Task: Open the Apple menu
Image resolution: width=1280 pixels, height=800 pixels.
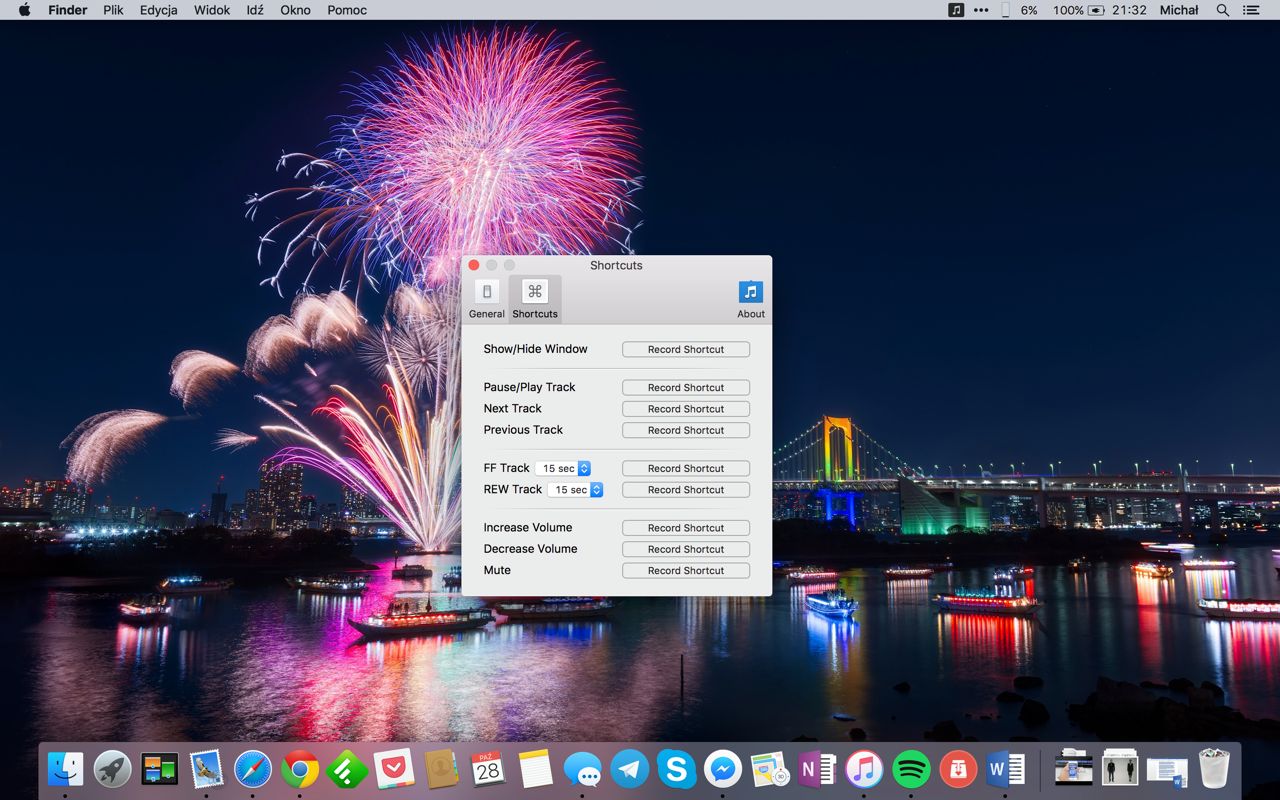Action: 25,10
